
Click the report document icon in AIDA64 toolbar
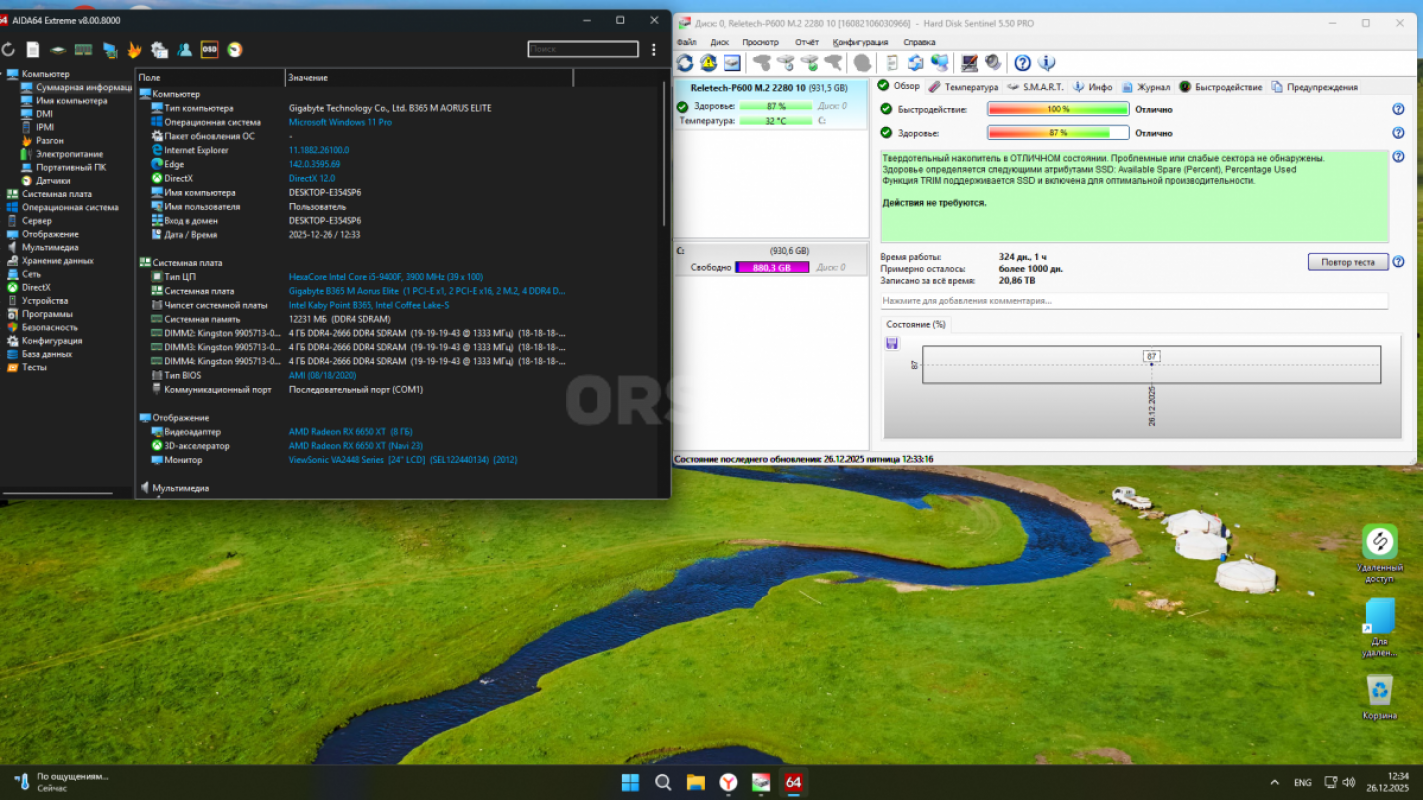tap(33, 48)
